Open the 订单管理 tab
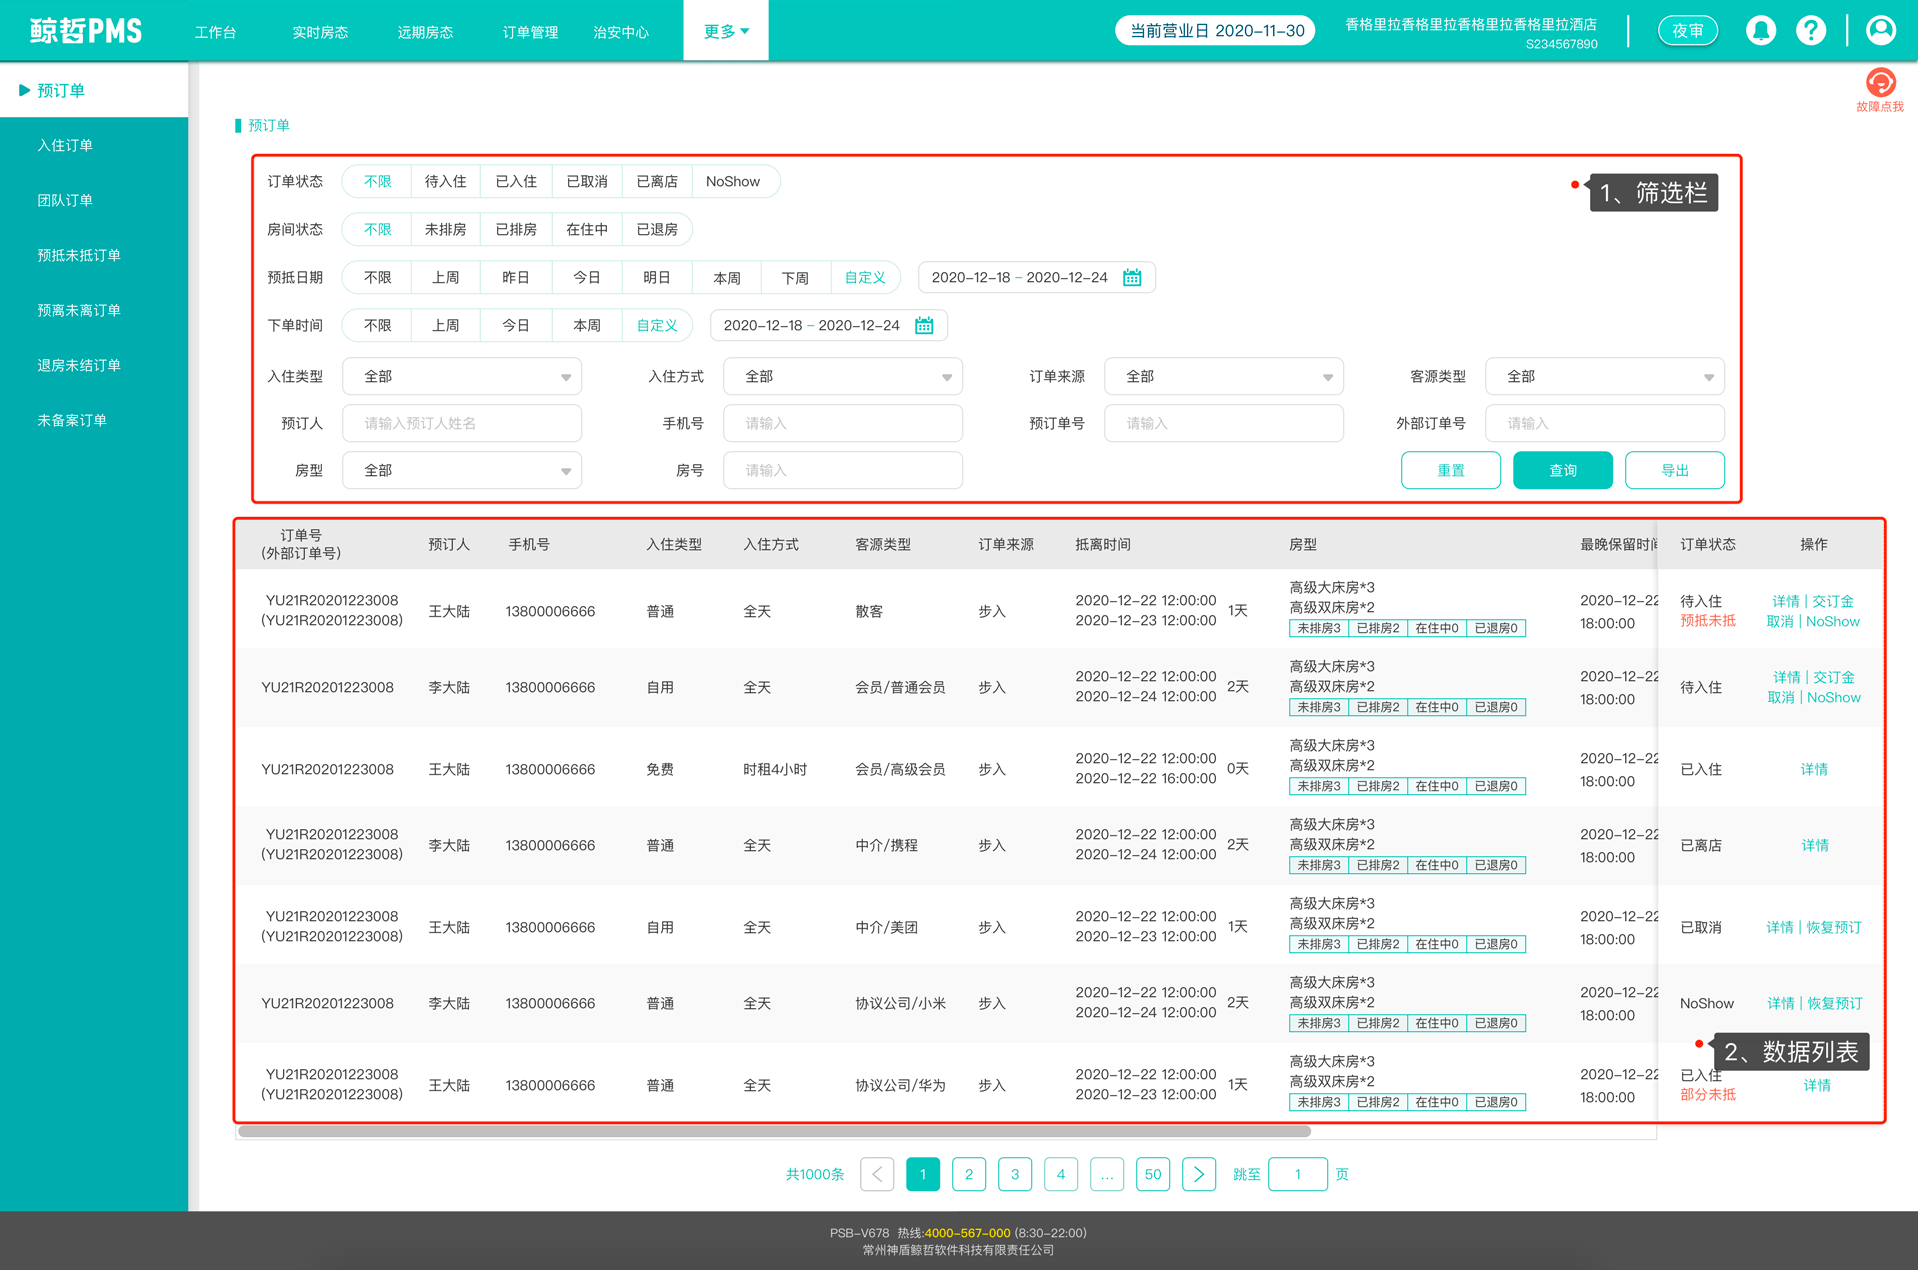Viewport: 1918px width, 1270px height. click(530, 32)
